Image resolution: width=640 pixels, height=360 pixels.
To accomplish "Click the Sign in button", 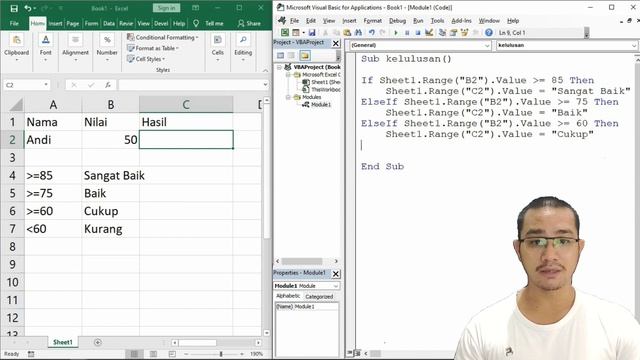I will click(x=167, y=8).
